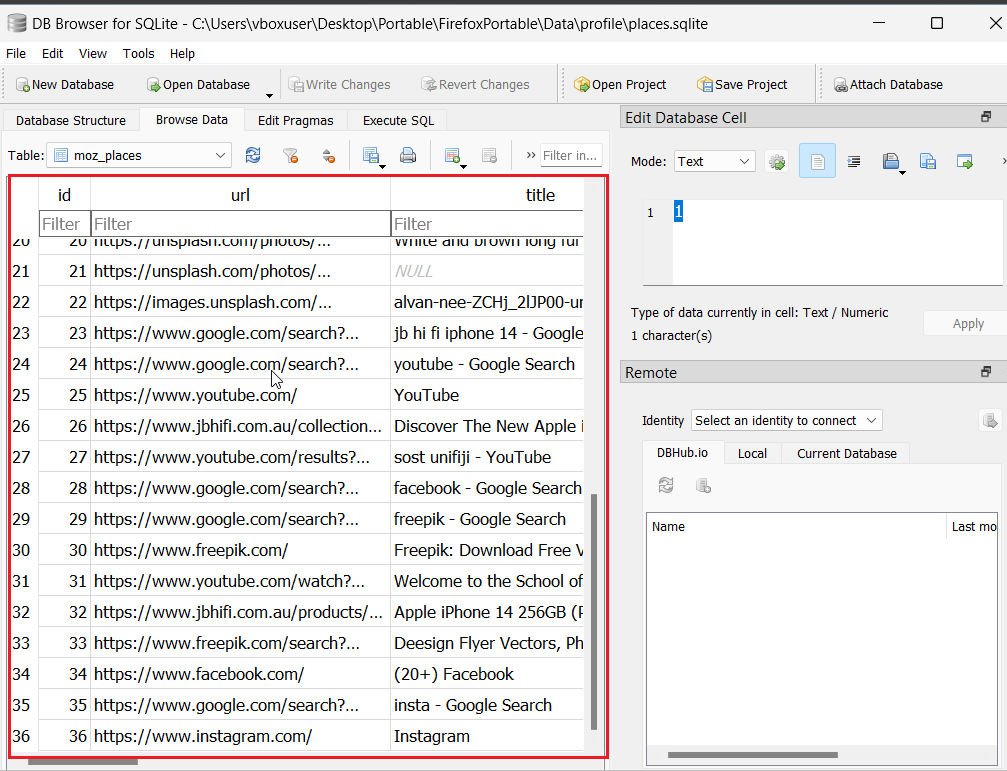Print the currently browsed table data
This screenshot has width=1007, height=771.
click(408, 155)
